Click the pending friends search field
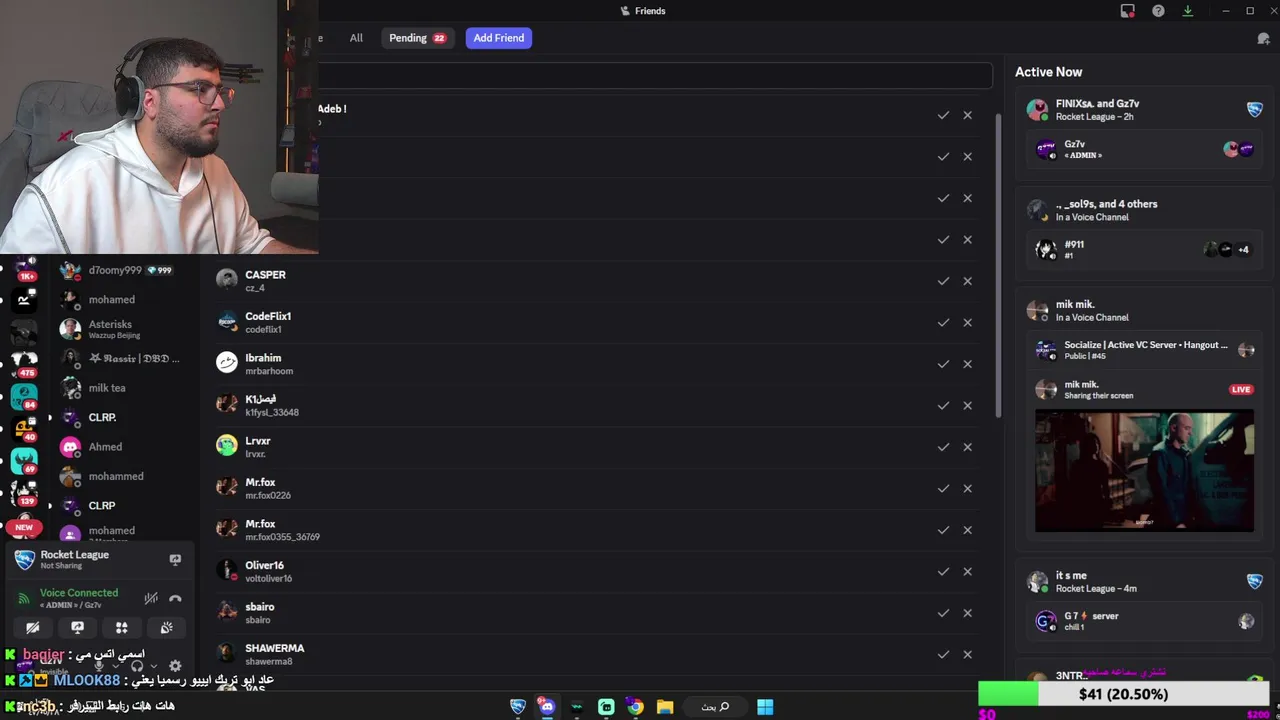The width and height of the screenshot is (1280, 720). coord(655,76)
